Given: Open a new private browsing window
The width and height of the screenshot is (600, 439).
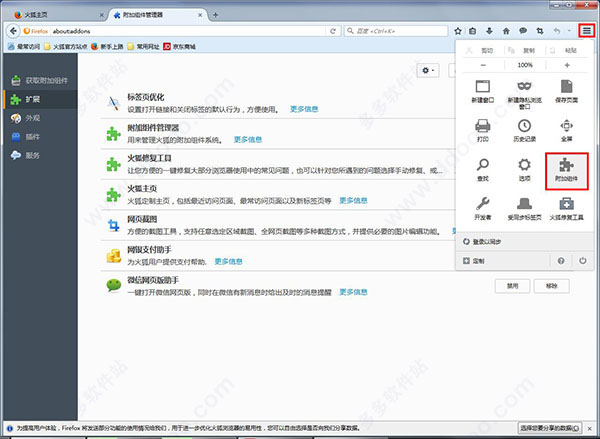Looking at the screenshot, I should coord(524,94).
